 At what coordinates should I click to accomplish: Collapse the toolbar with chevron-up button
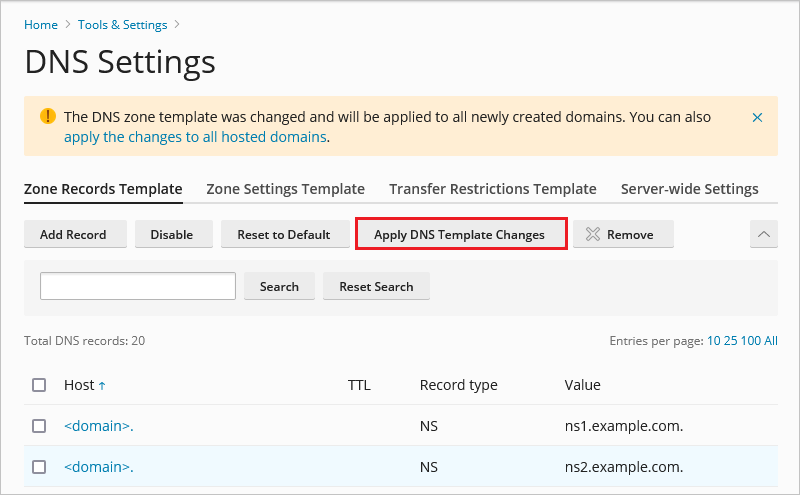[763, 234]
